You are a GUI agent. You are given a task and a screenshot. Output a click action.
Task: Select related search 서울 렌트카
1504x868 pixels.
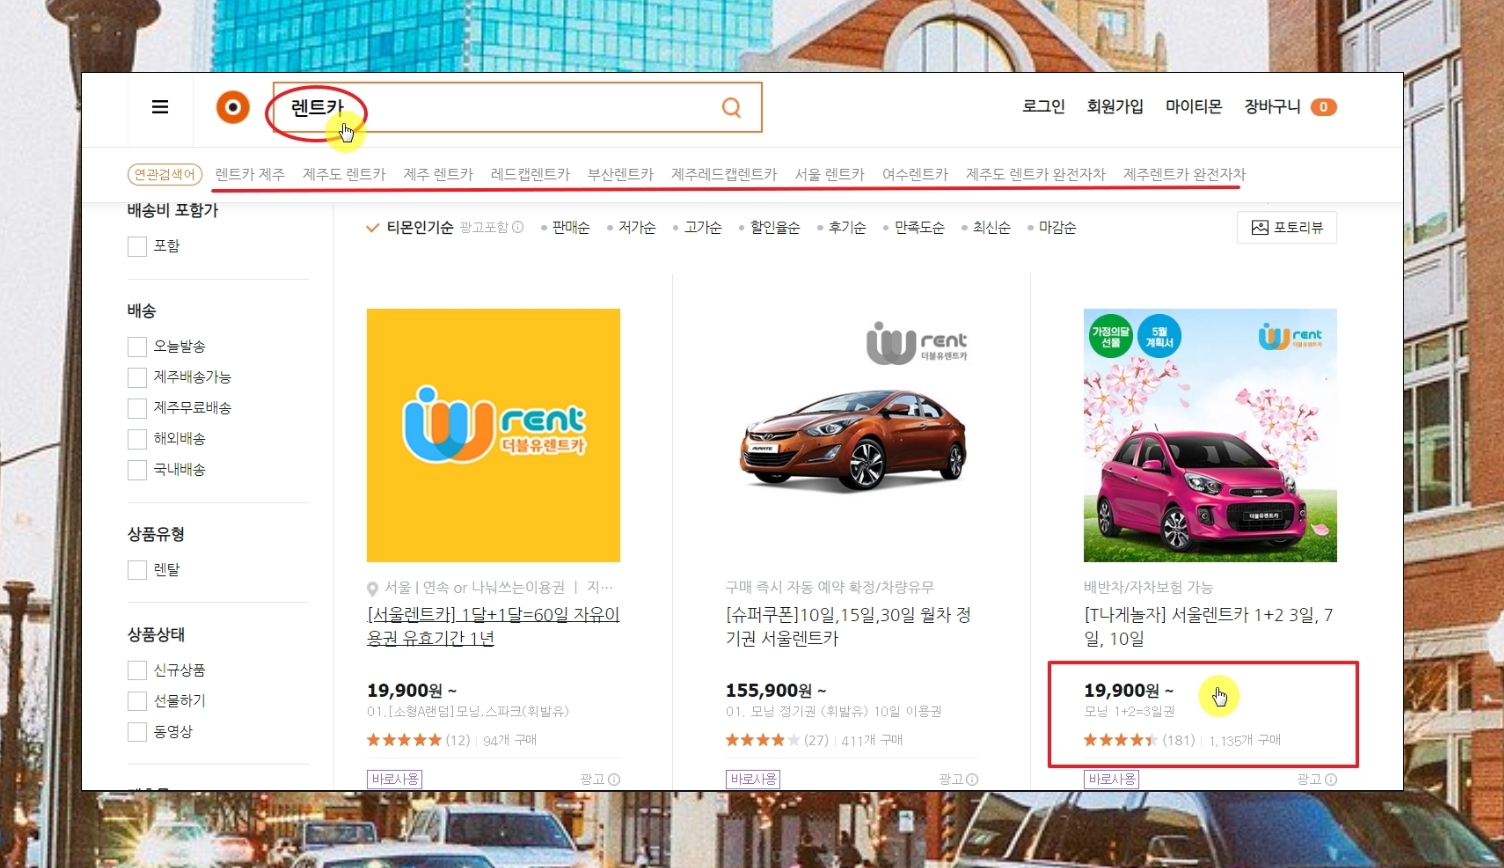tap(830, 174)
